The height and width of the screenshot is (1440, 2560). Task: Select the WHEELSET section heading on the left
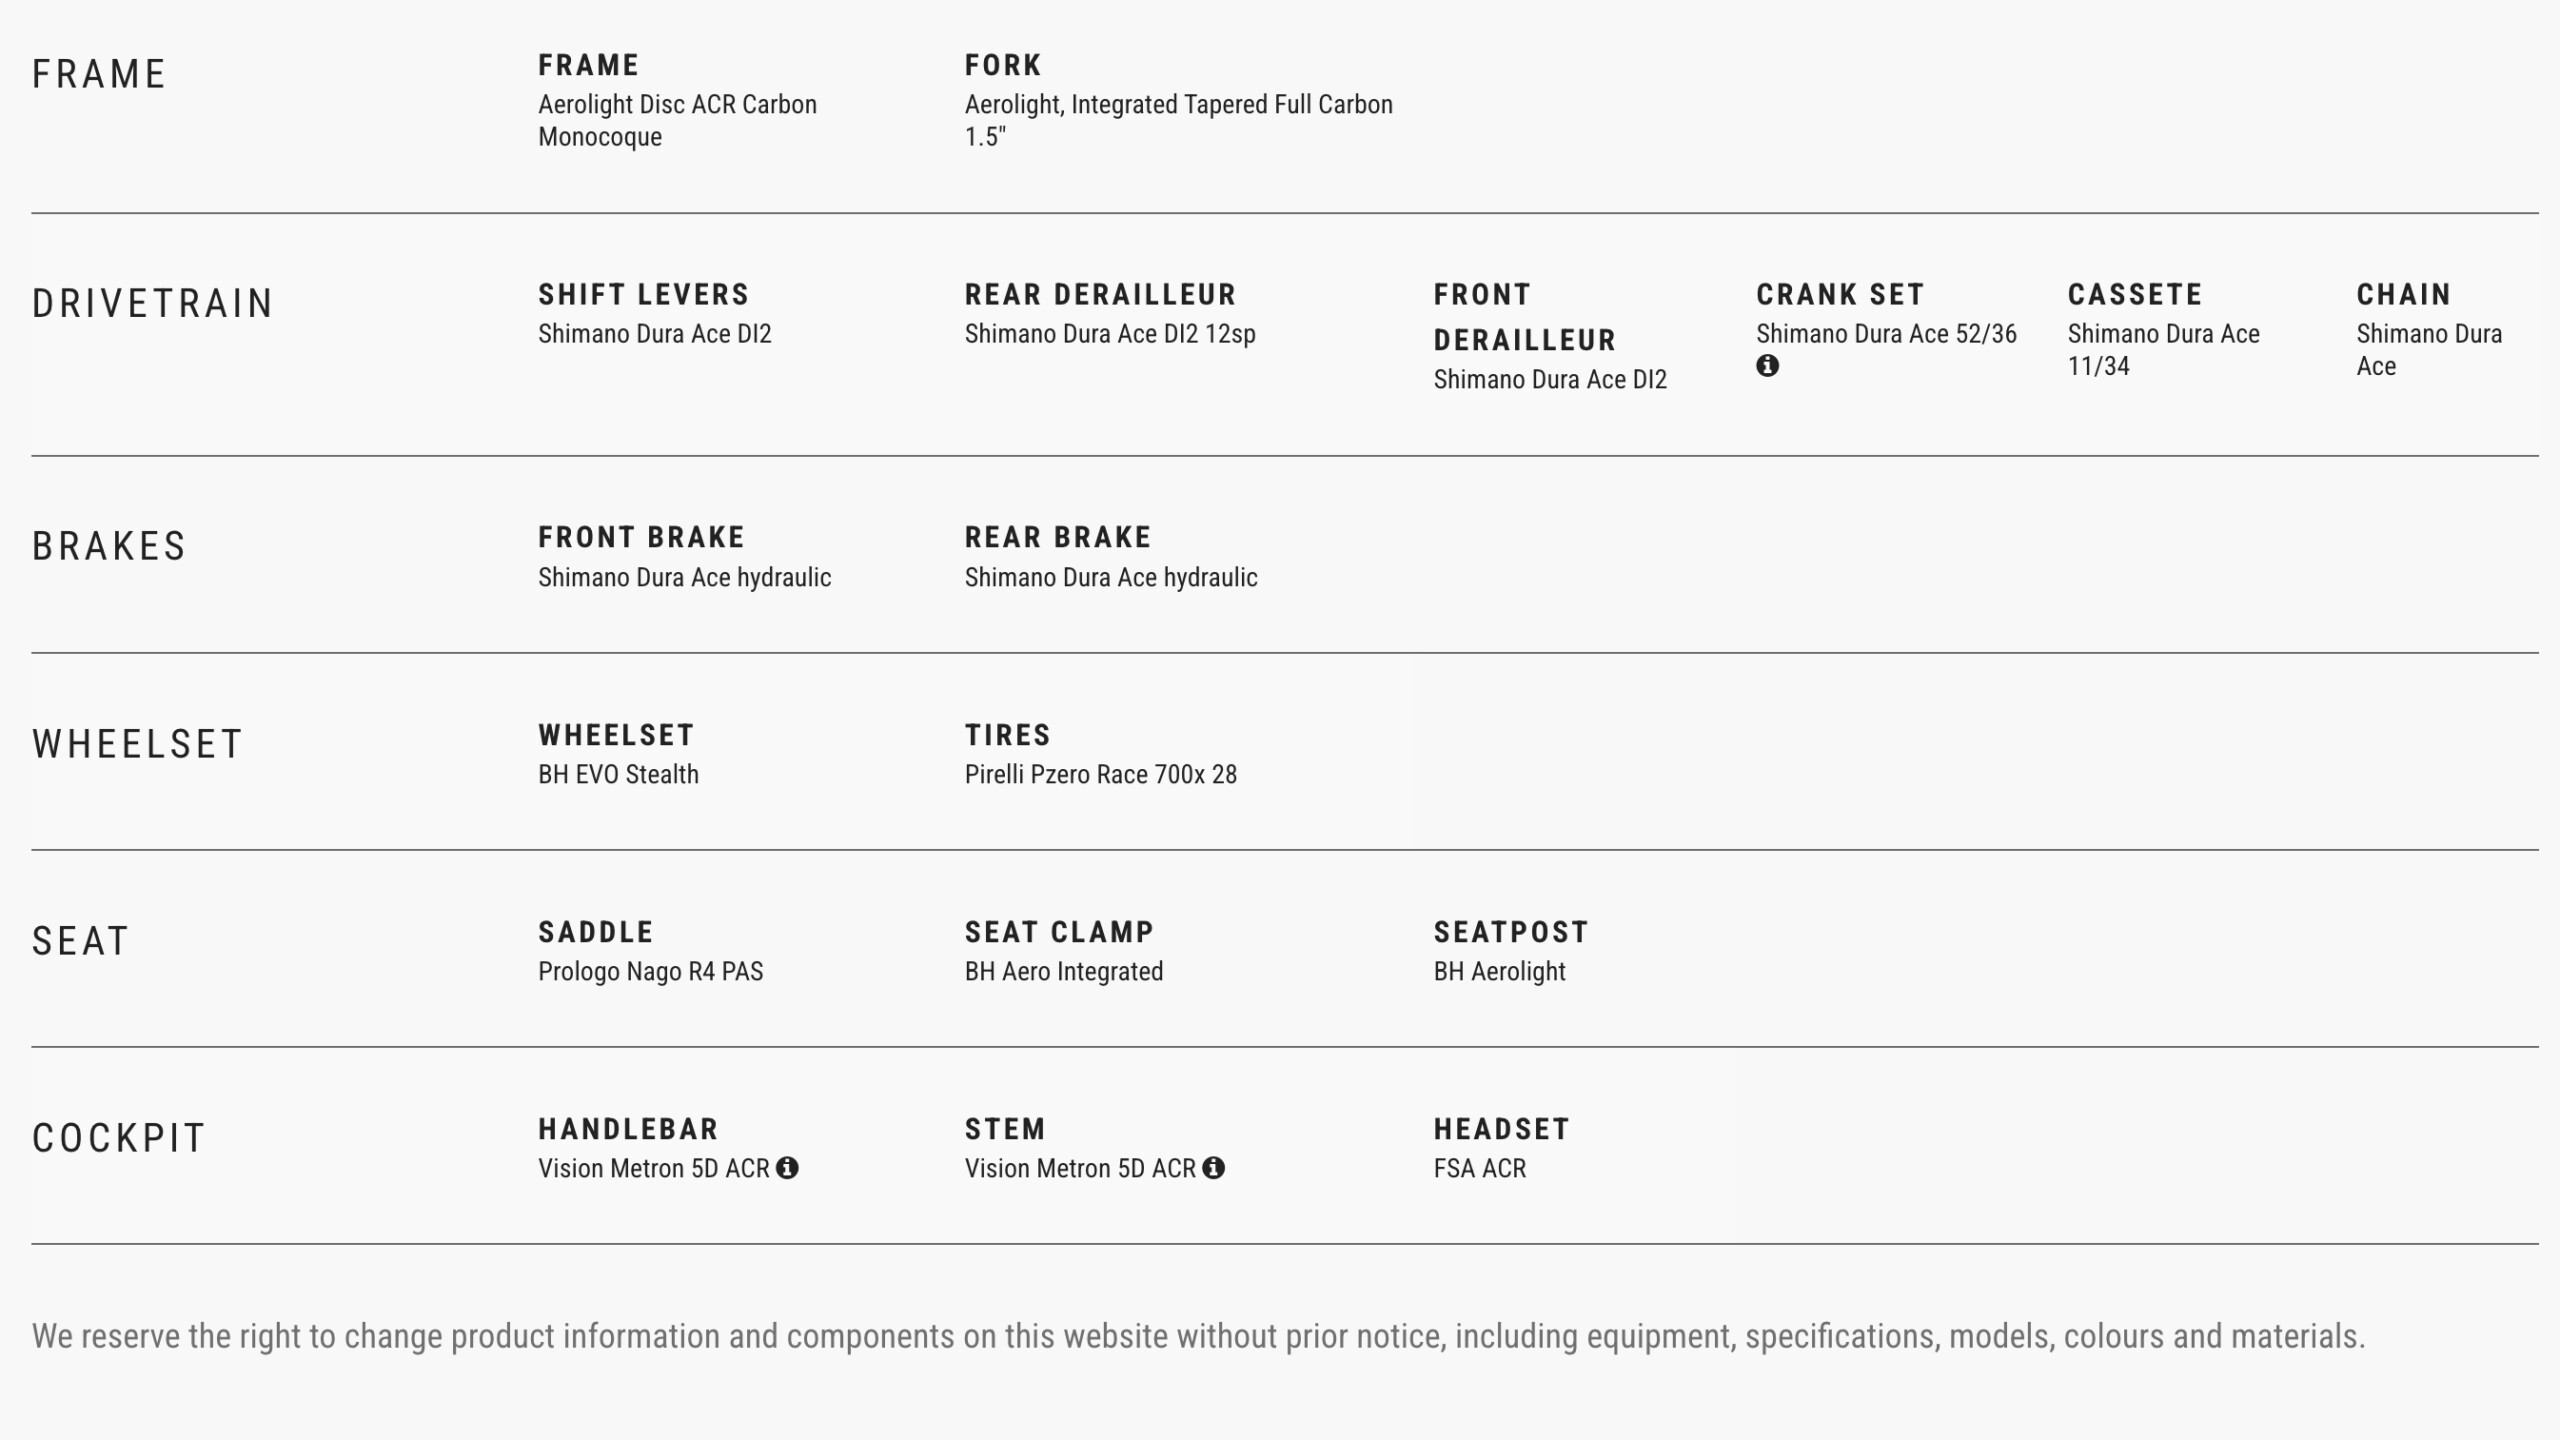(x=138, y=745)
